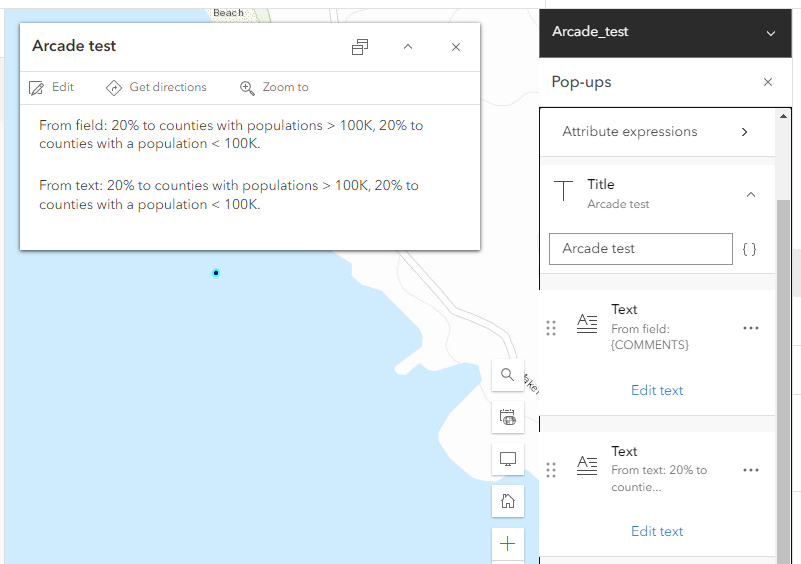Expand the Arcade_test layer dropdown

pyautogui.click(x=770, y=33)
